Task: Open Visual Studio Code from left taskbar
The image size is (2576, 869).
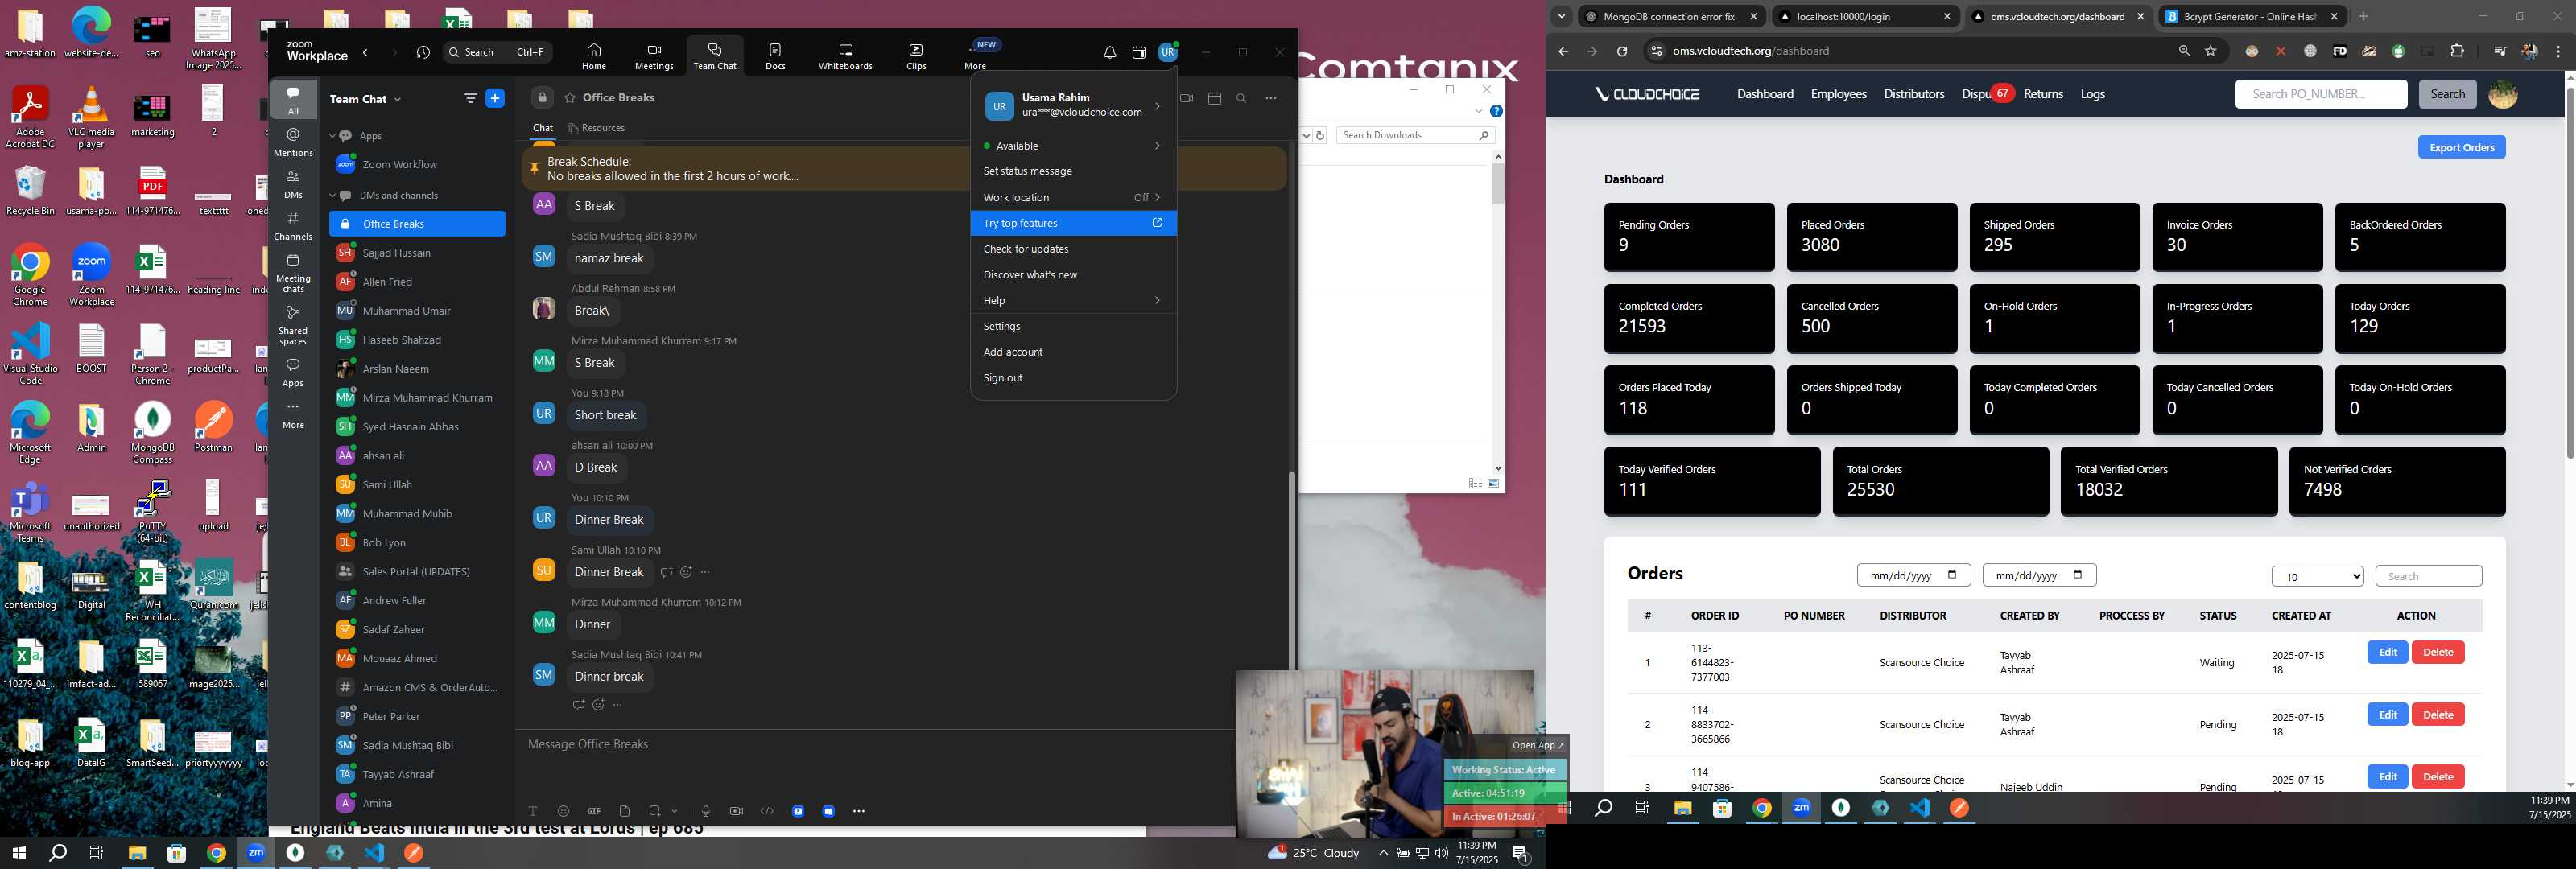Action: click(x=374, y=853)
